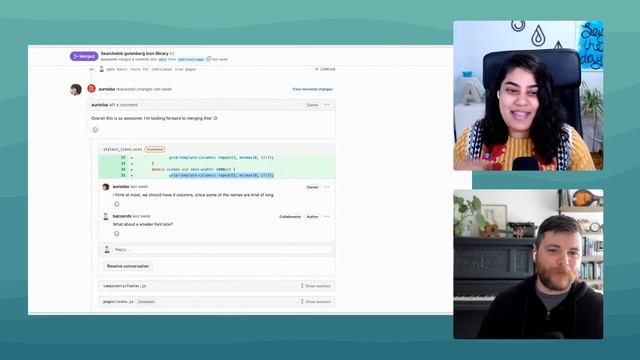The height and width of the screenshot is (360, 640).
Task: Click the Outdated label next to _icons.scss
Action: coord(154,149)
